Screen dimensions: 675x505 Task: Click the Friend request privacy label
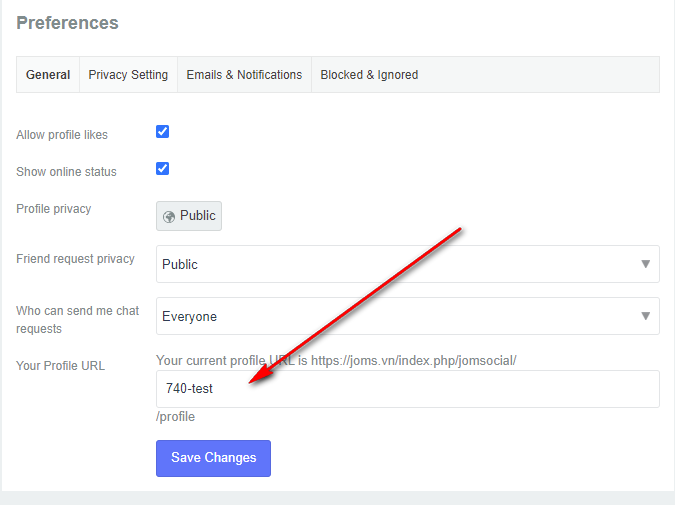pos(75,259)
